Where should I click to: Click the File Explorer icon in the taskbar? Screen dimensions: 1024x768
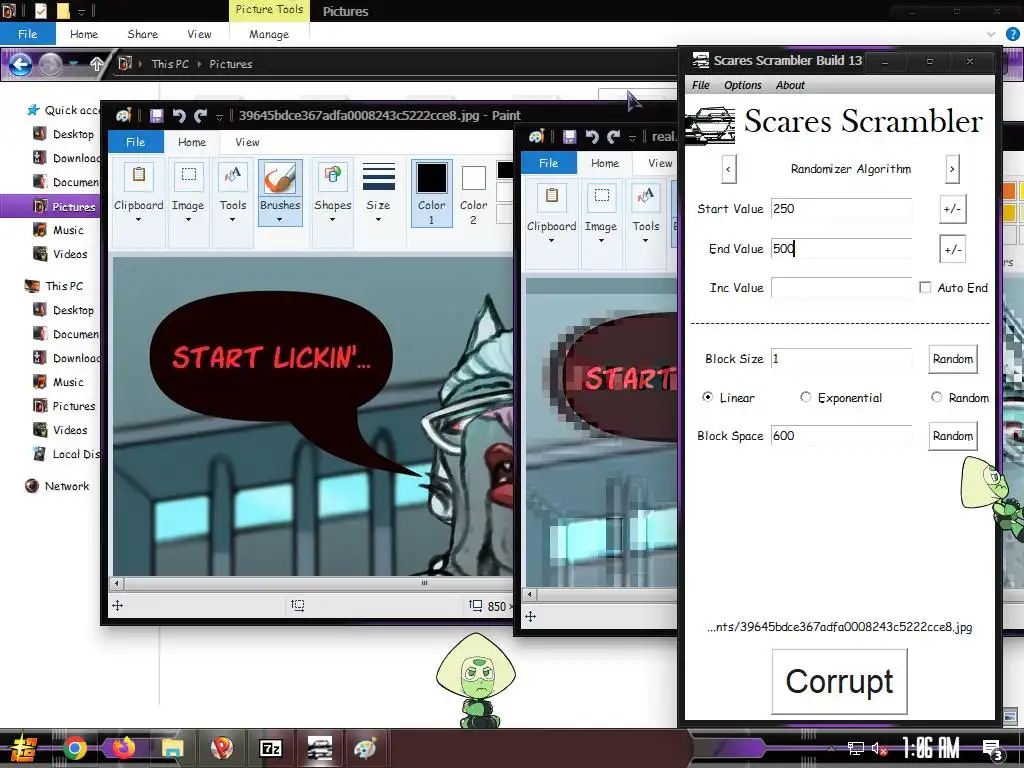click(172, 748)
